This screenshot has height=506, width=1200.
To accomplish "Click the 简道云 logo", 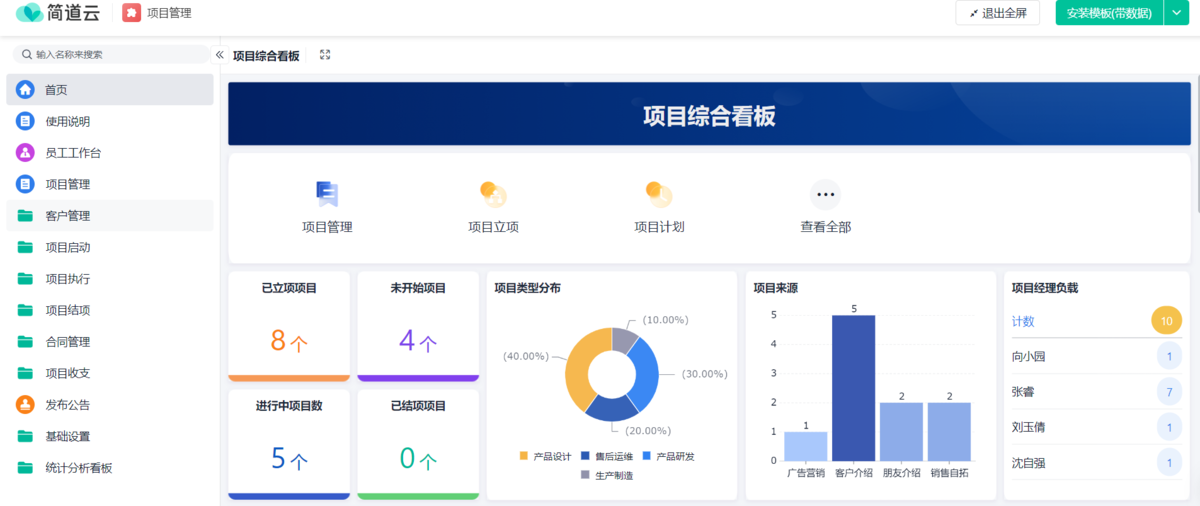I will point(56,13).
